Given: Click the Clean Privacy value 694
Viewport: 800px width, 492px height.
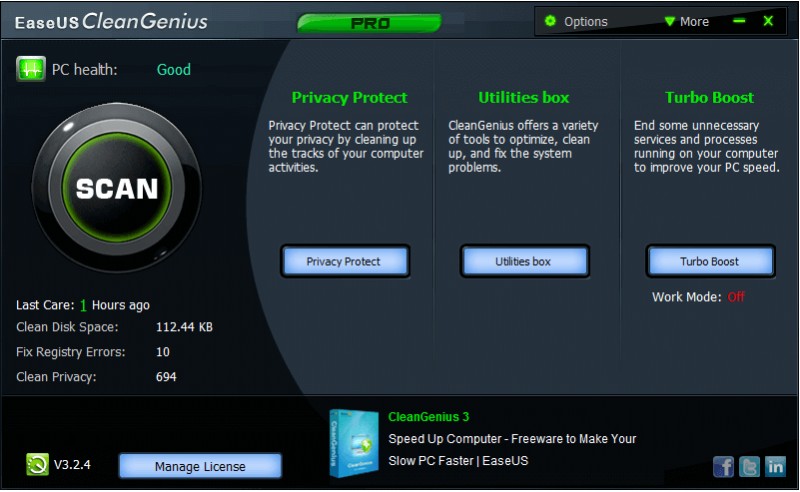Looking at the screenshot, I should click(x=166, y=377).
